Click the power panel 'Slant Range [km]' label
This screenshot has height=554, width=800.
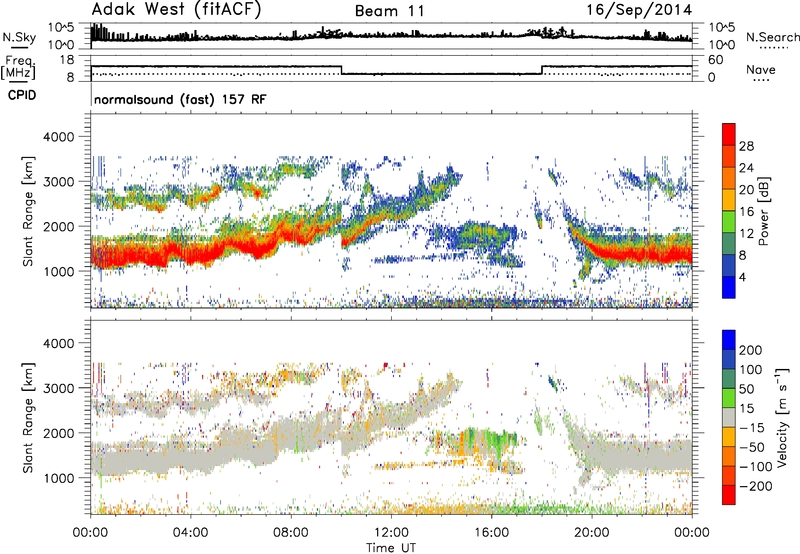(28, 211)
